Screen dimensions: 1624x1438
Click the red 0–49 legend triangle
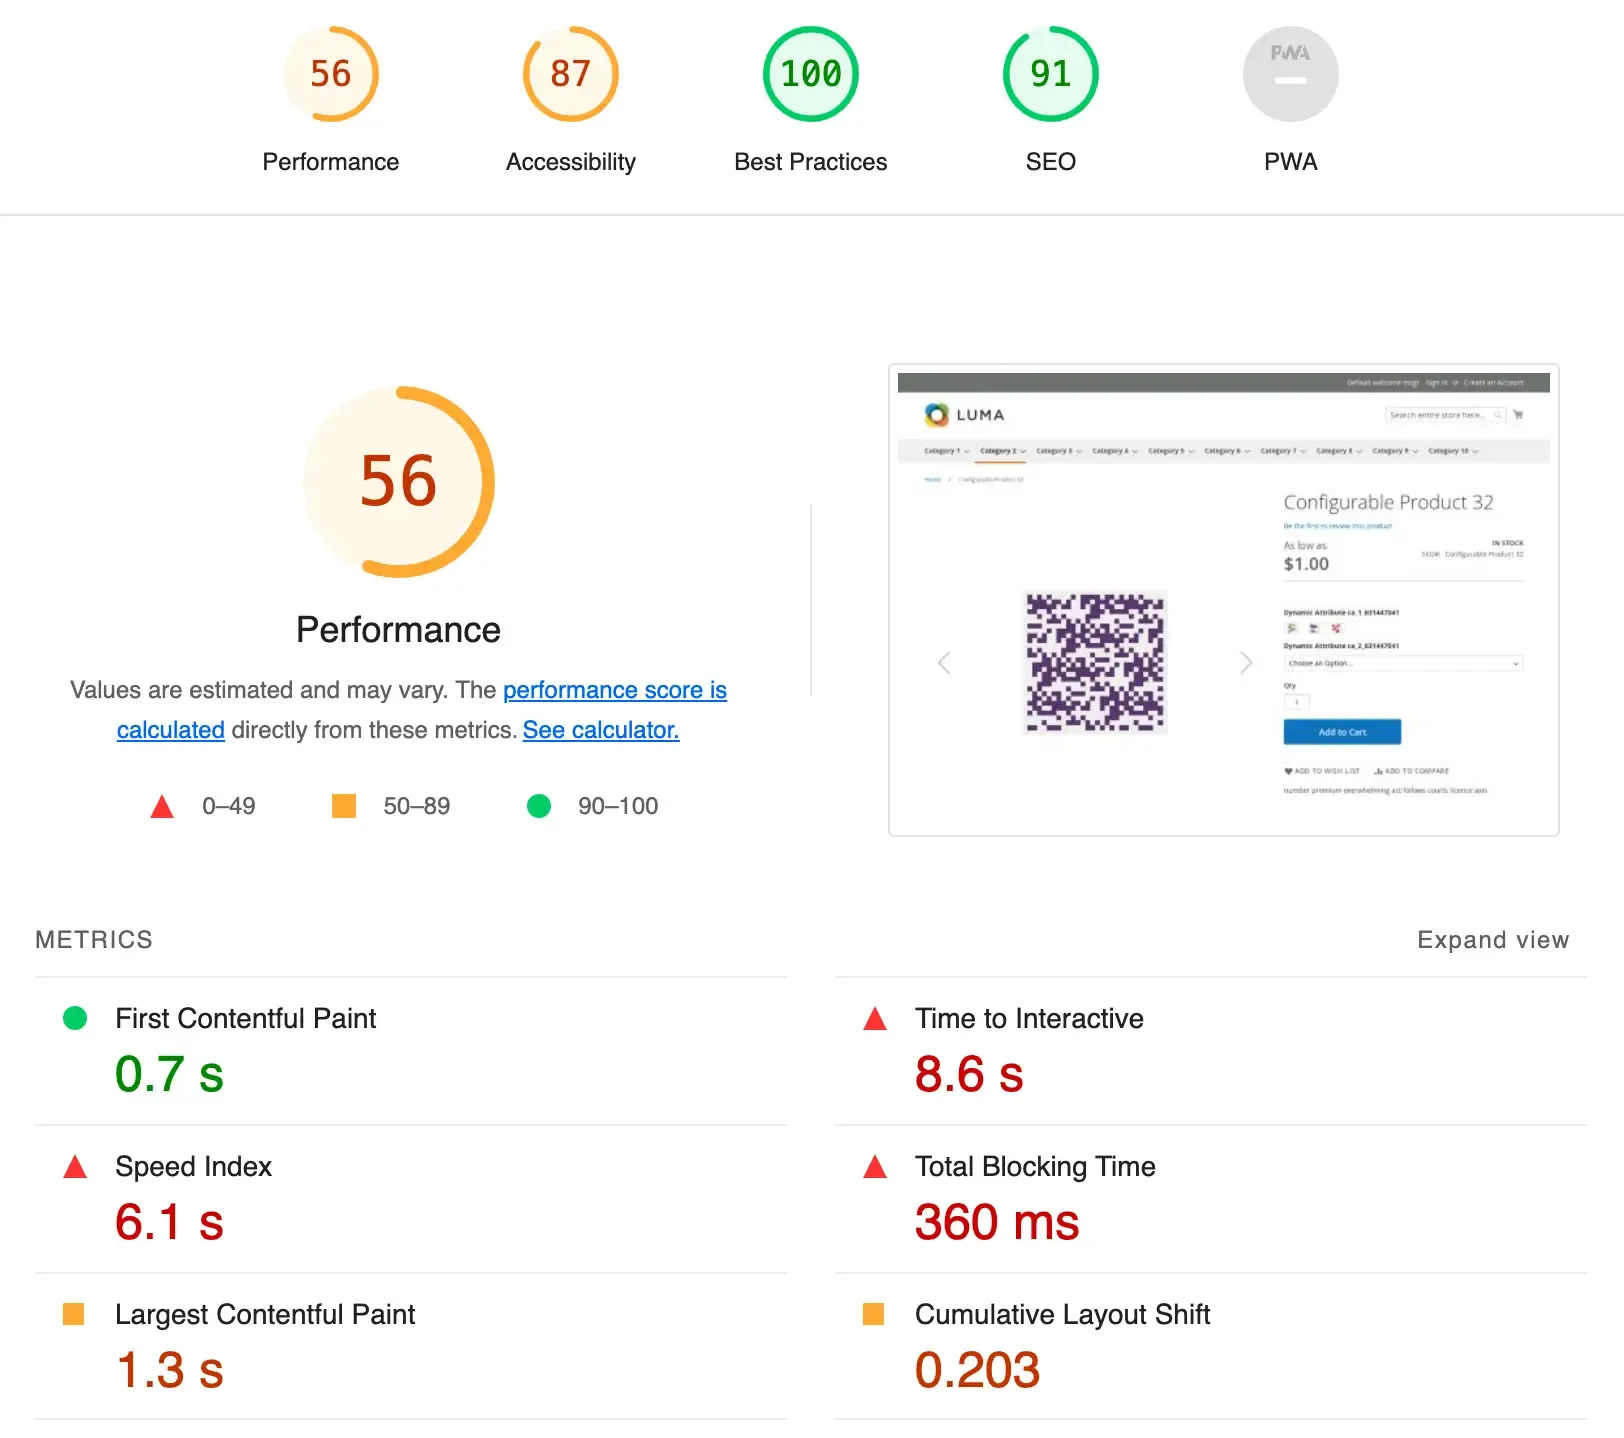pos(162,807)
